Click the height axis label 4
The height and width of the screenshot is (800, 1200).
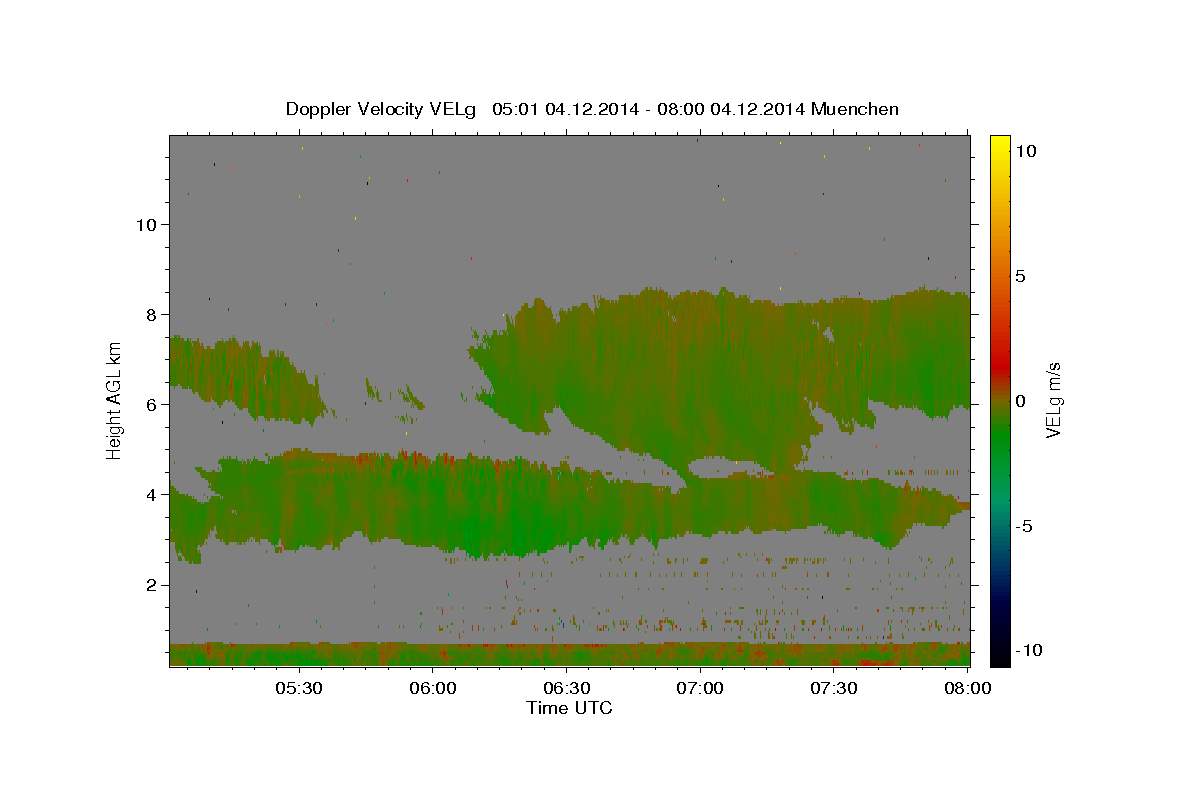point(152,494)
